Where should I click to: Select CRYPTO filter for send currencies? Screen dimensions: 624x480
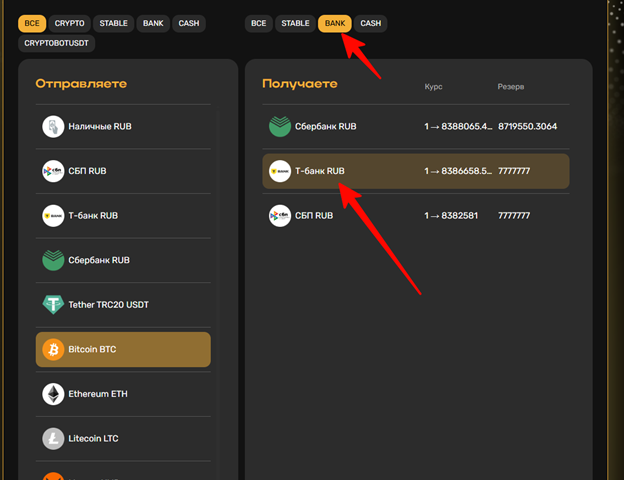pyautogui.click(x=70, y=23)
